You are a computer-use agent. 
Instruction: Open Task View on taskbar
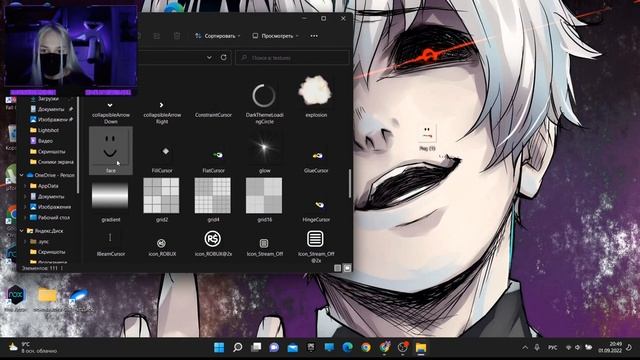coord(256,347)
